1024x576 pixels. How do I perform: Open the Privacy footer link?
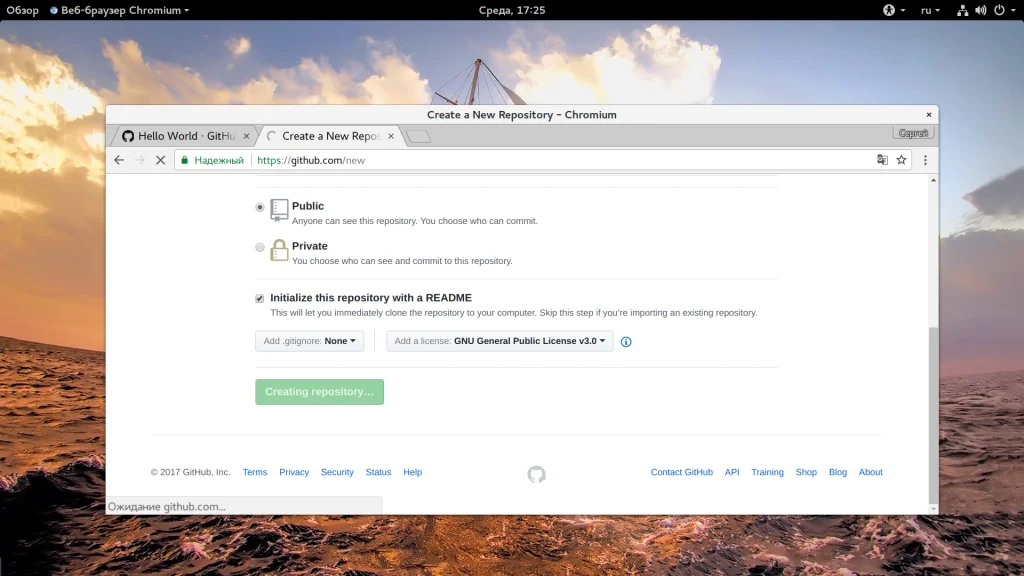(294, 472)
